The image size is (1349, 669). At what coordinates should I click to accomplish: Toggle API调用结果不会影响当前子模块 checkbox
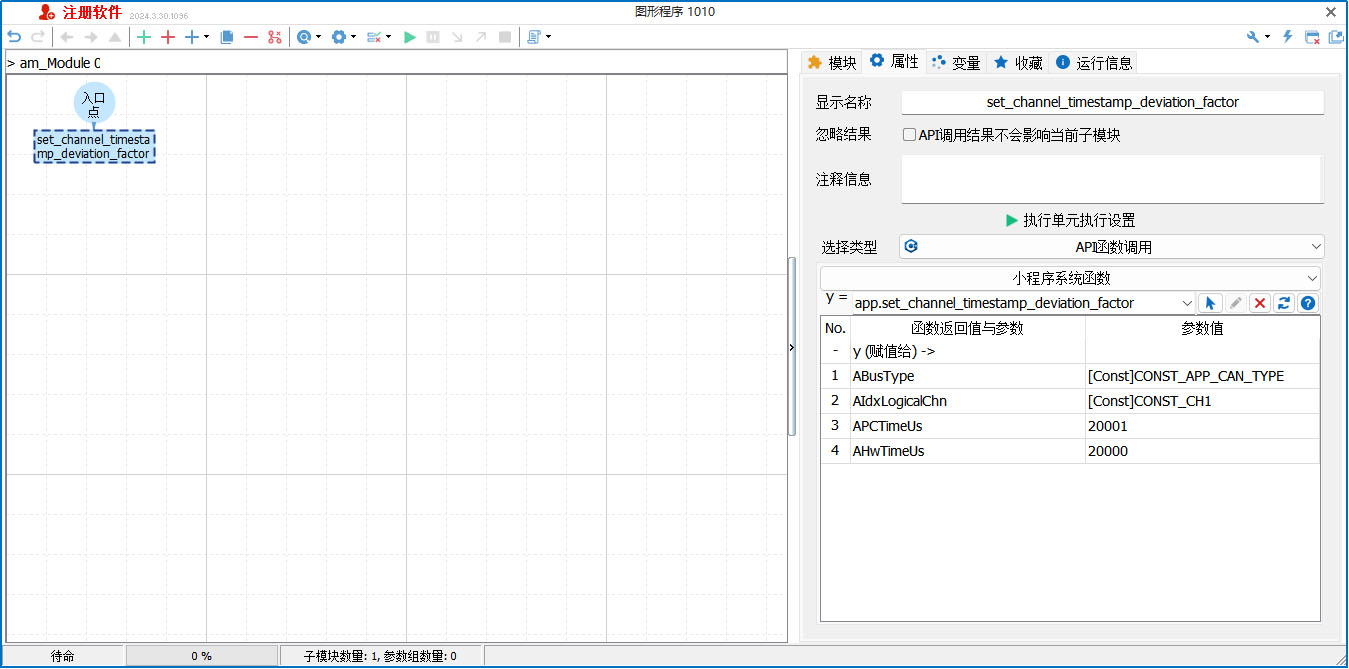click(909, 135)
